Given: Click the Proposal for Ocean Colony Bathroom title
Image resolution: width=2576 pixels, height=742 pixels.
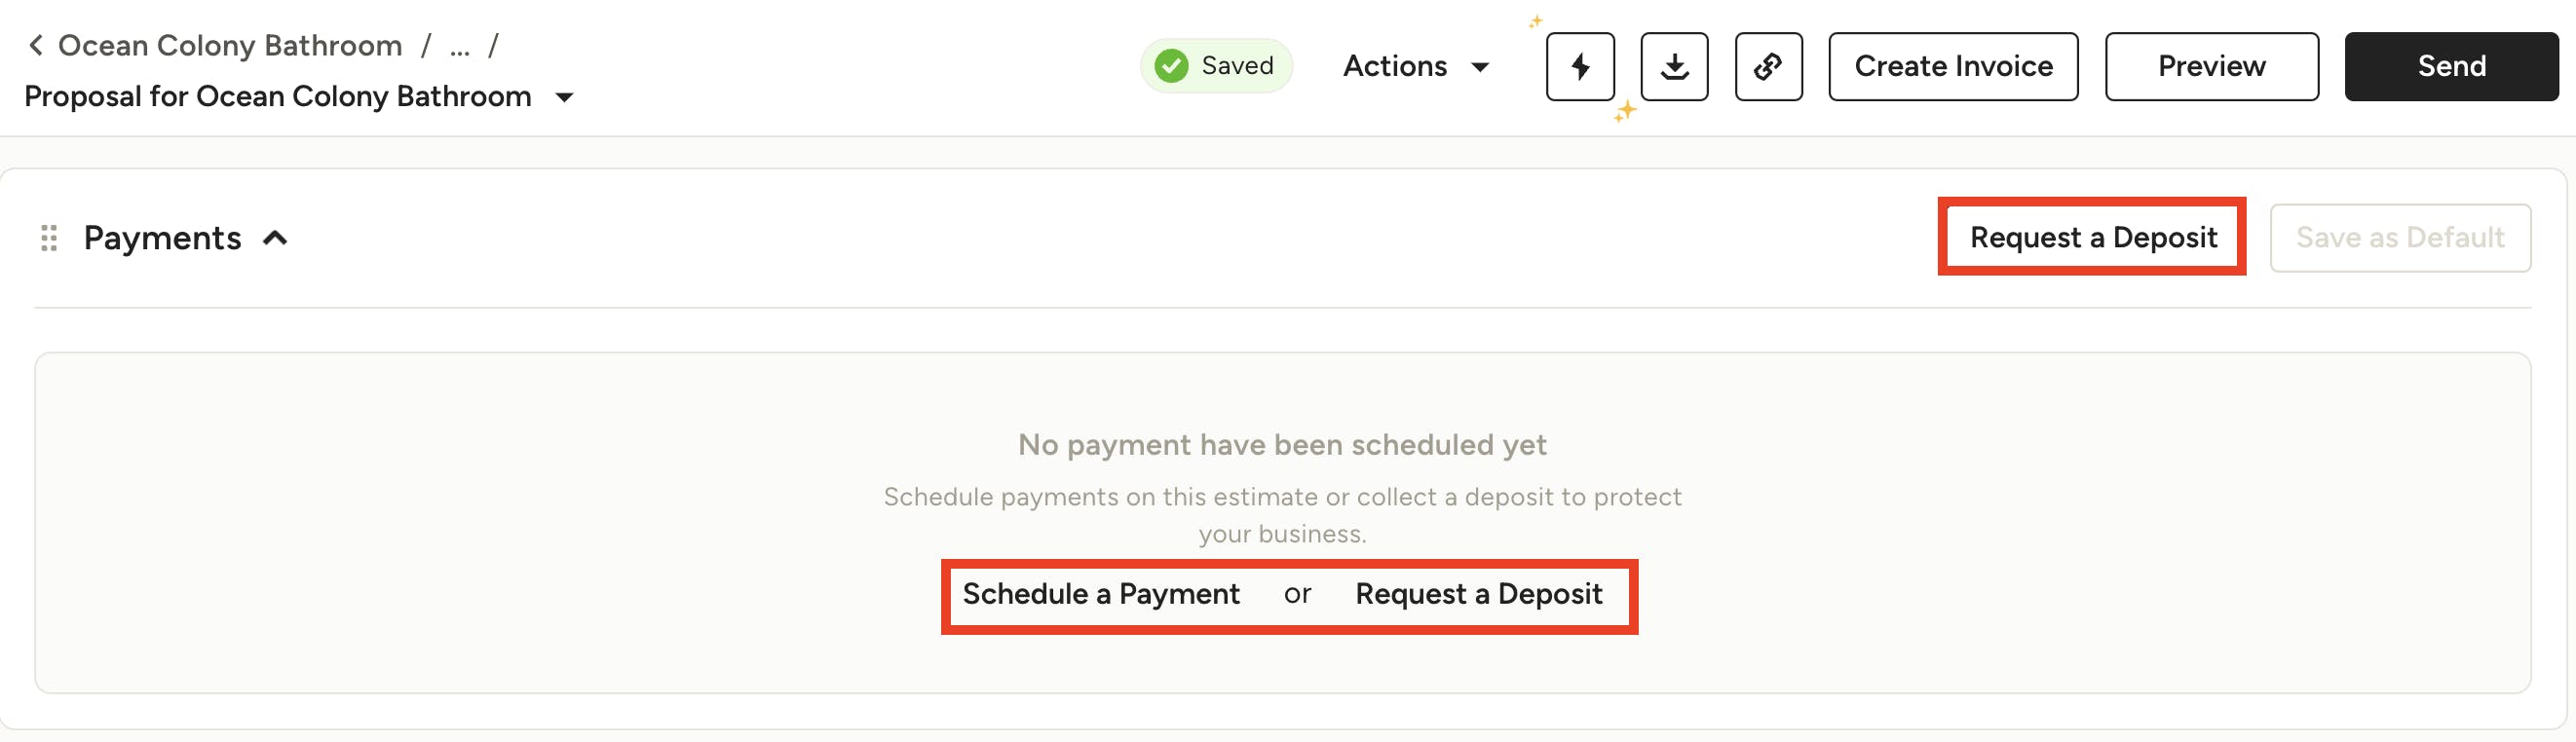Looking at the screenshot, I should pos(278,96).
